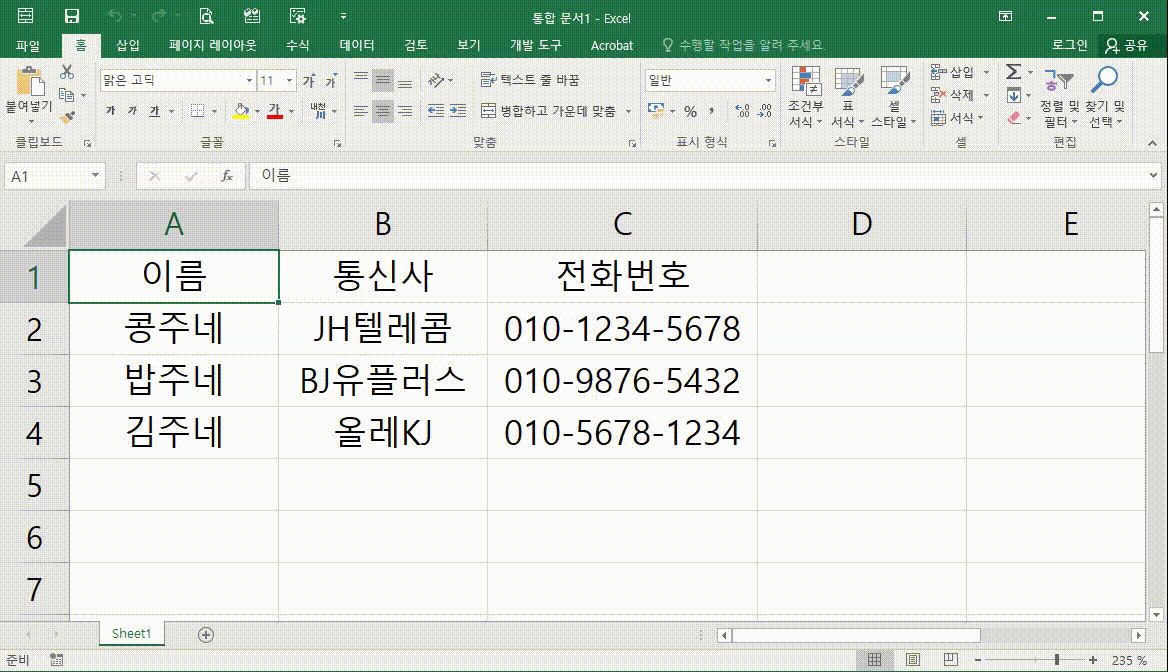Open the font color dropdown arrow

point(291,111)
